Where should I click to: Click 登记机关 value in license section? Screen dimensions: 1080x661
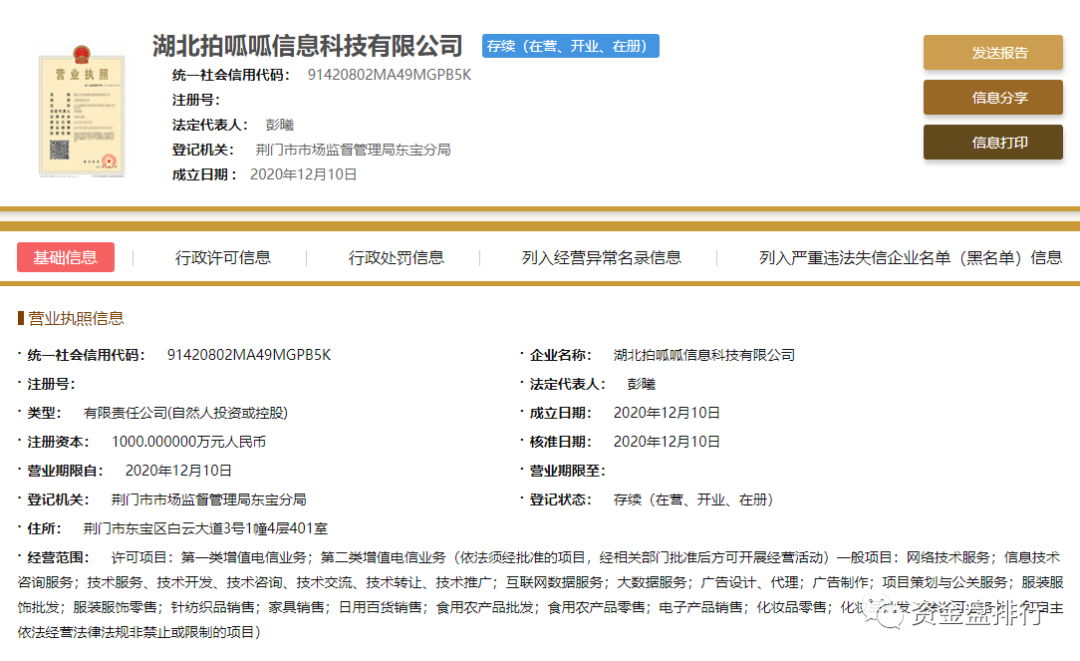(x=209, y=499)
